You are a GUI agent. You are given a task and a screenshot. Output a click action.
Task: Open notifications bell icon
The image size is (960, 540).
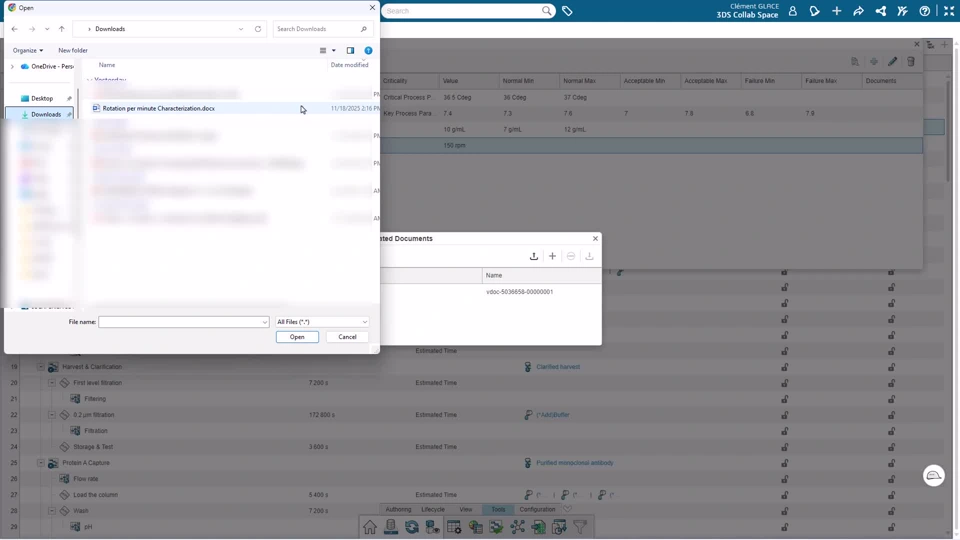[x=814, y=11]
